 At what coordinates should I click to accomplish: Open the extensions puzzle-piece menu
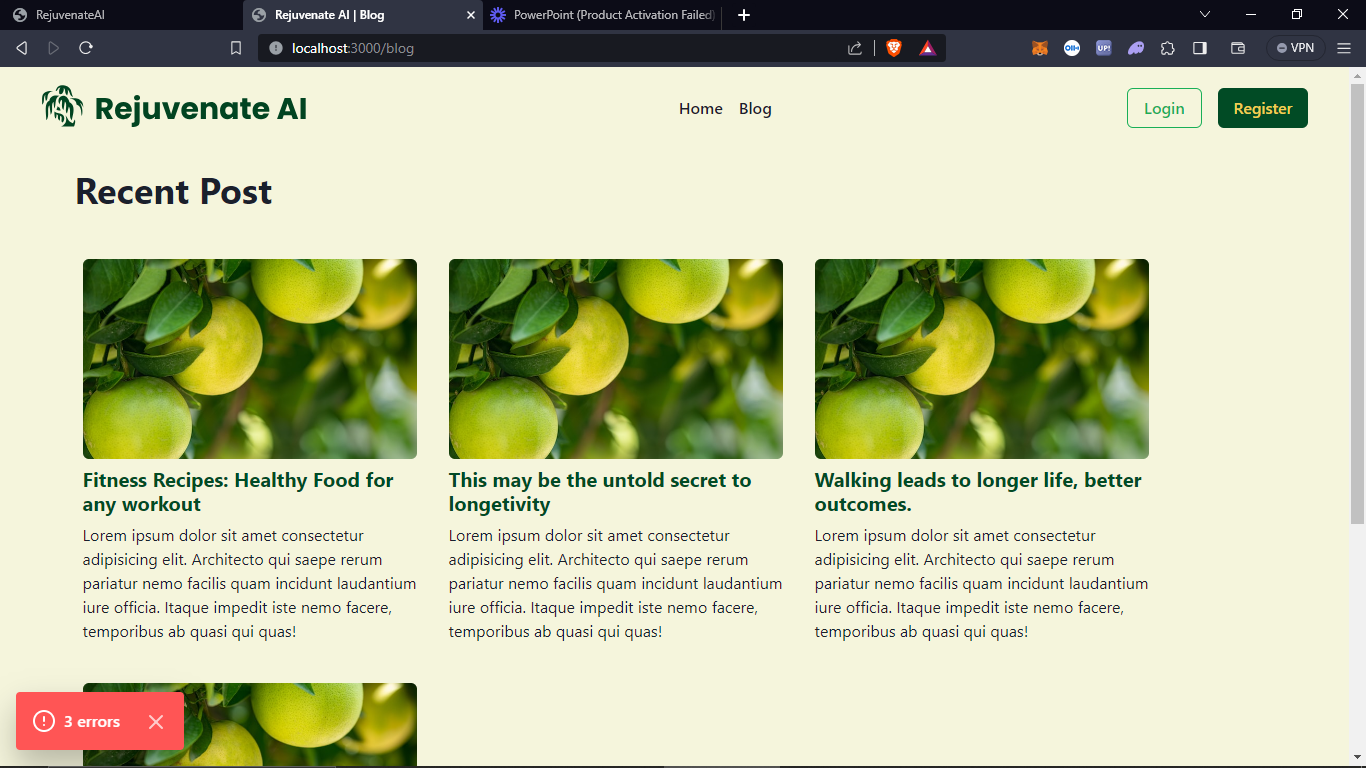click(1167, 48)
